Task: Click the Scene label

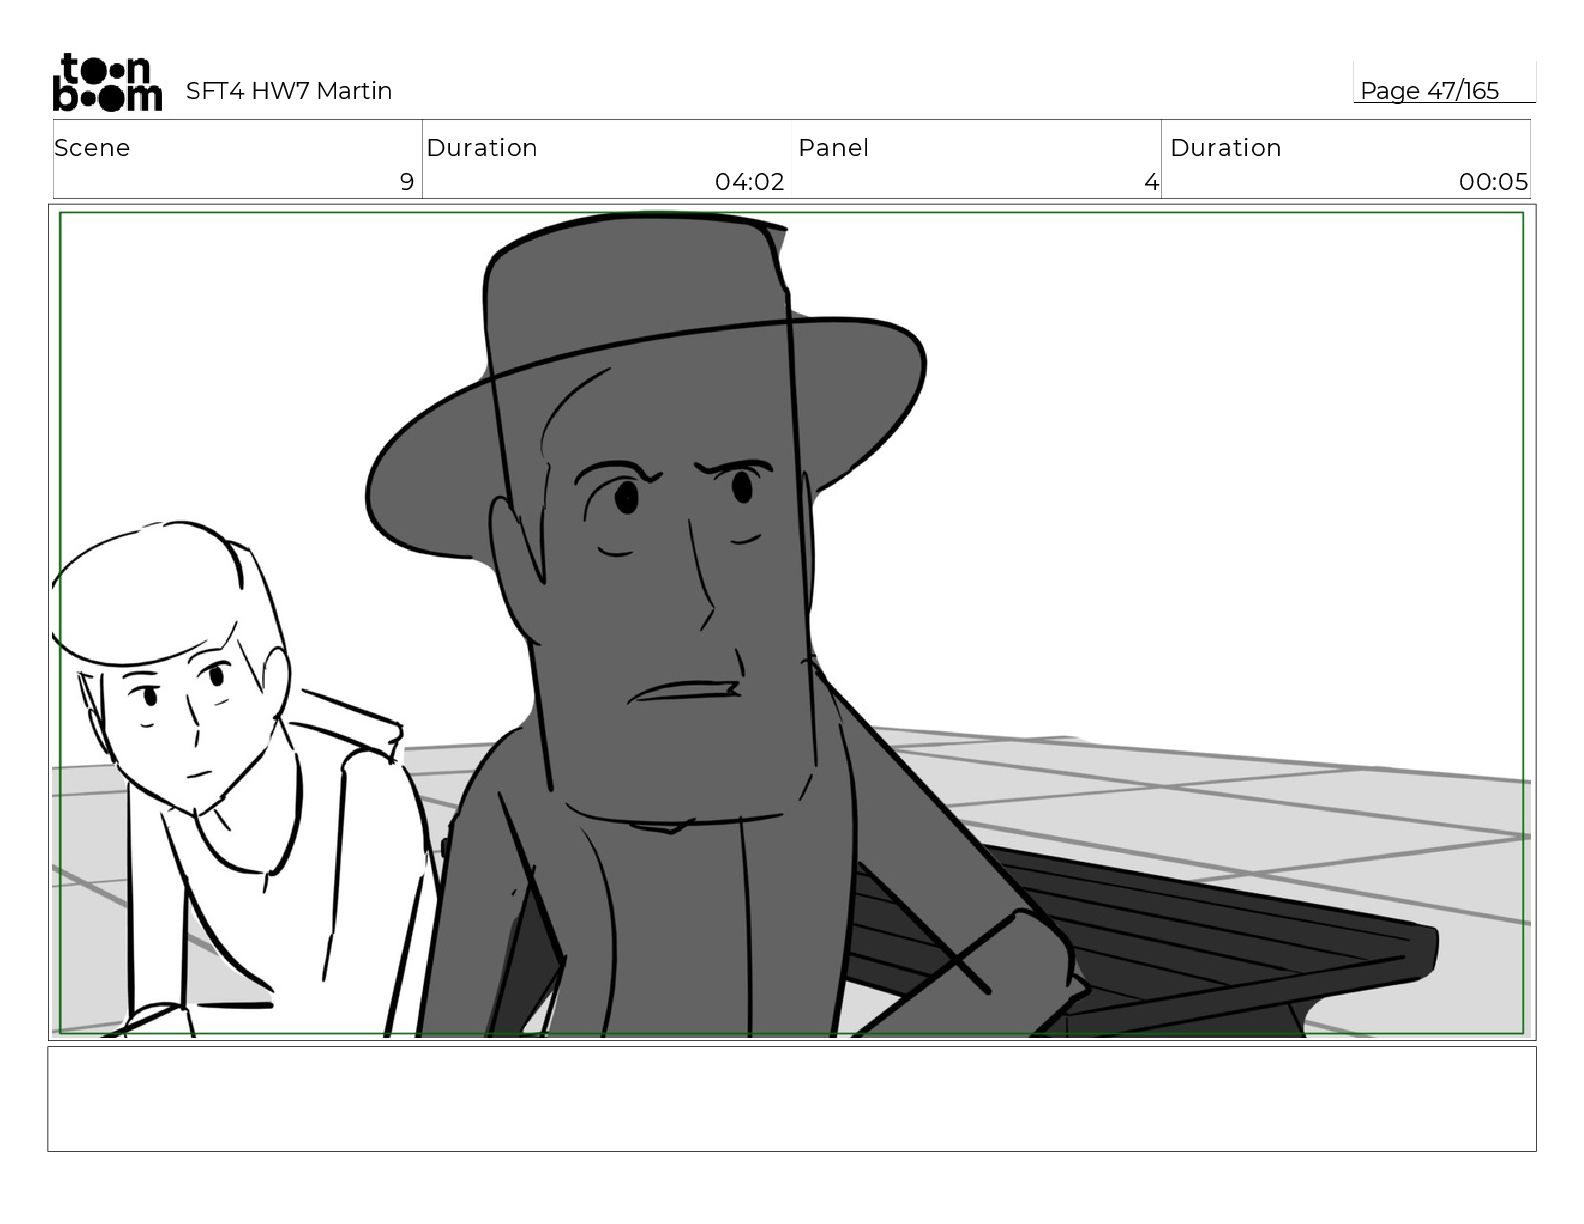Action: 92,148
